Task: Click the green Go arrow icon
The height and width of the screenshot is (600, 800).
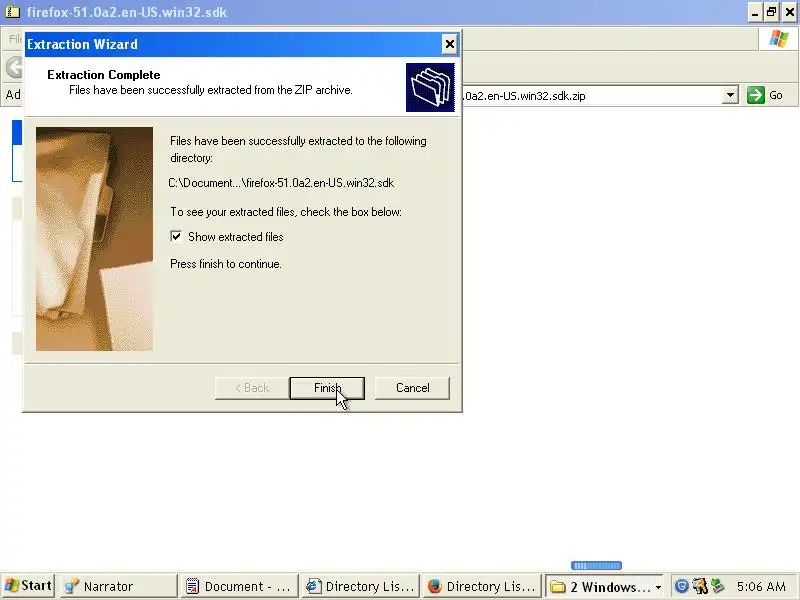Action: [x=756, y=95]
